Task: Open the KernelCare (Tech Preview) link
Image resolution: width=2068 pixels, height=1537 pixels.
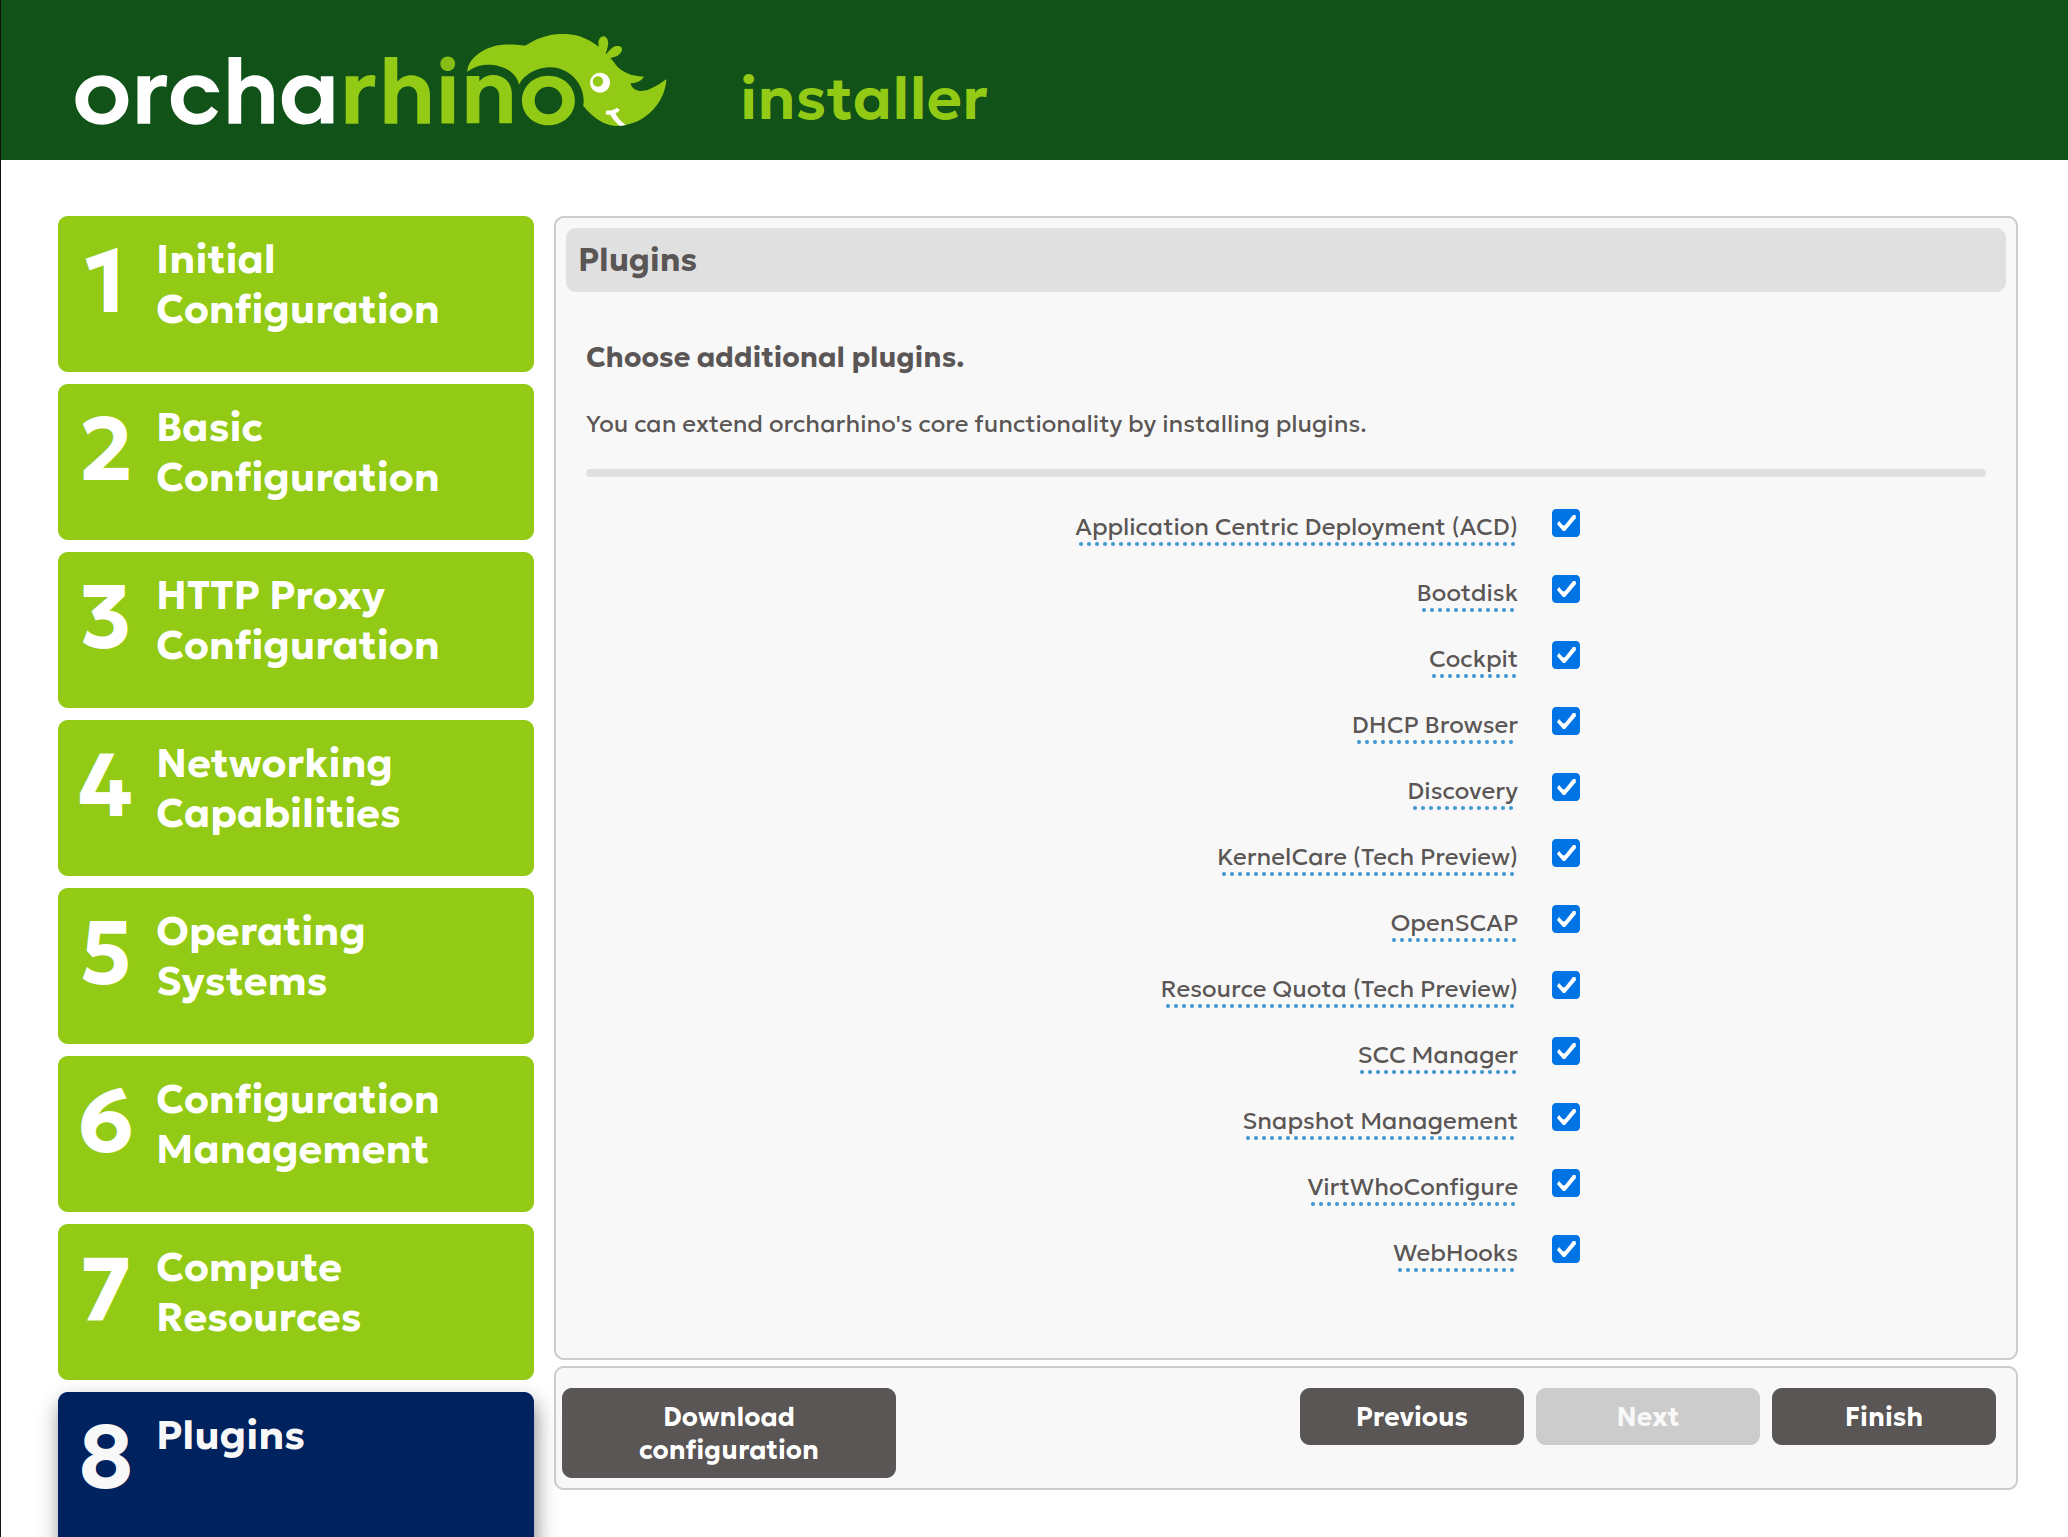Action: 1367,856
